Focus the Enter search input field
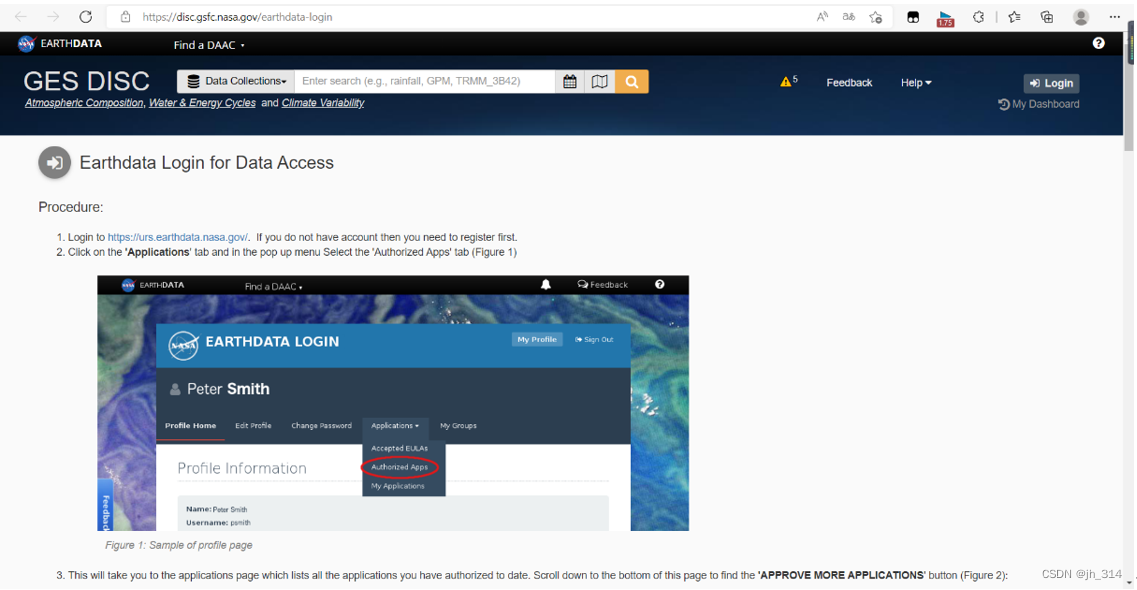Image resolution: width=1137 pixels, height=590 pixels. (x=425, y=81)
